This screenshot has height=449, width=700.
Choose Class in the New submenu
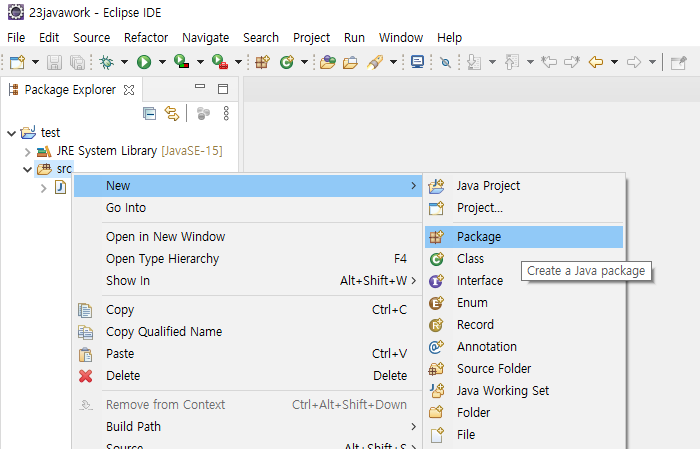524,259
